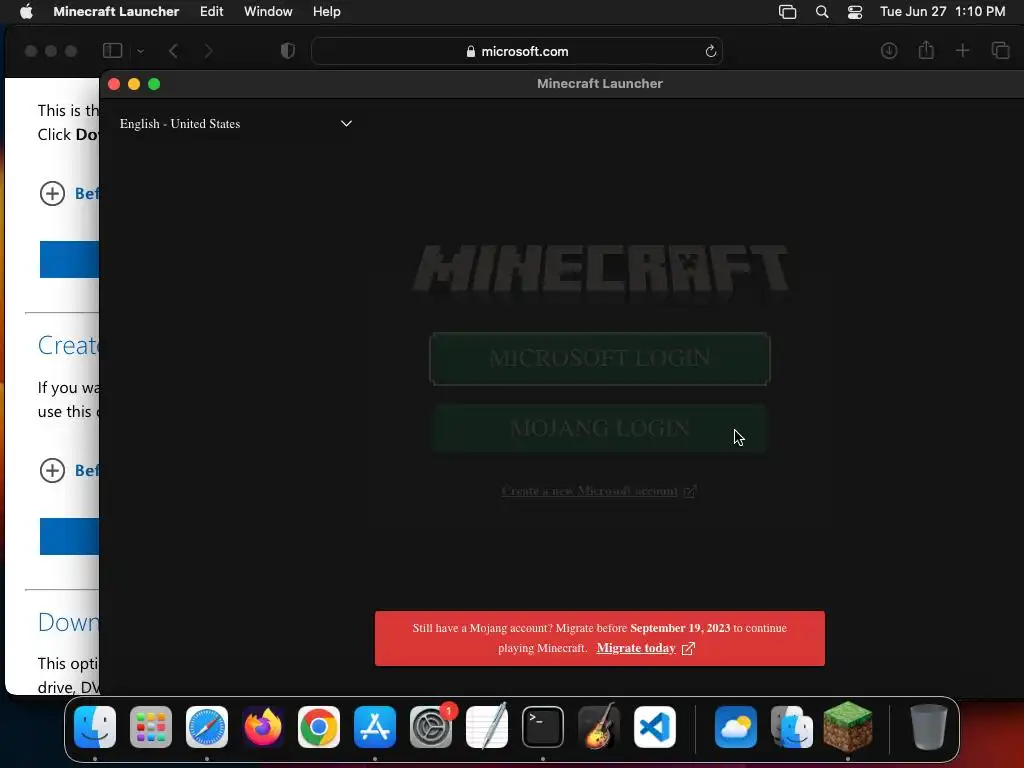Click the Minecraft grass block Dock icon

click(848, 726)
